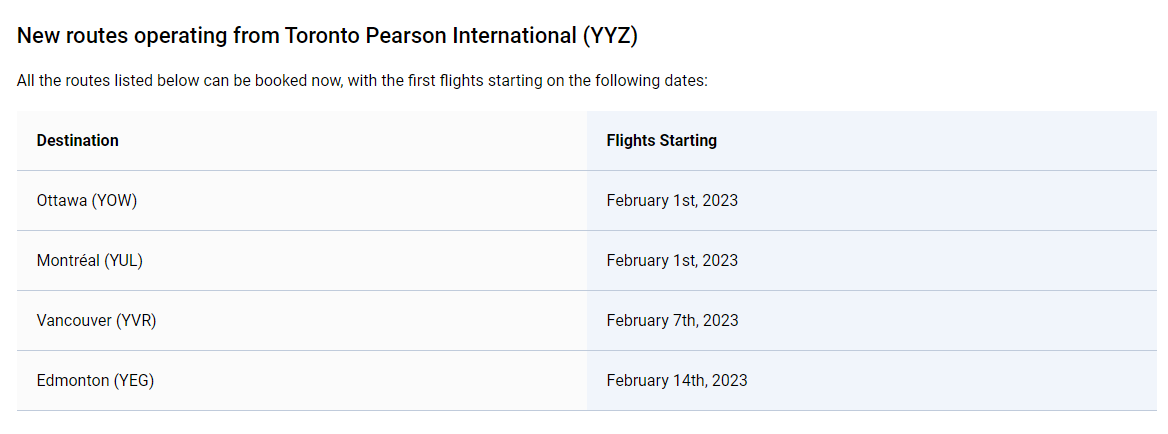Select the Flights Starting column header
The image size is (1168, 434).
661,140
